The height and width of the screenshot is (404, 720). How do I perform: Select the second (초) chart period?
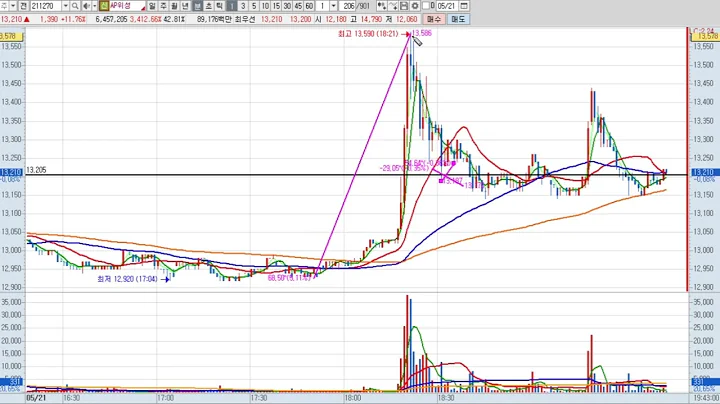pyautogui.click(x=208, y=6)
